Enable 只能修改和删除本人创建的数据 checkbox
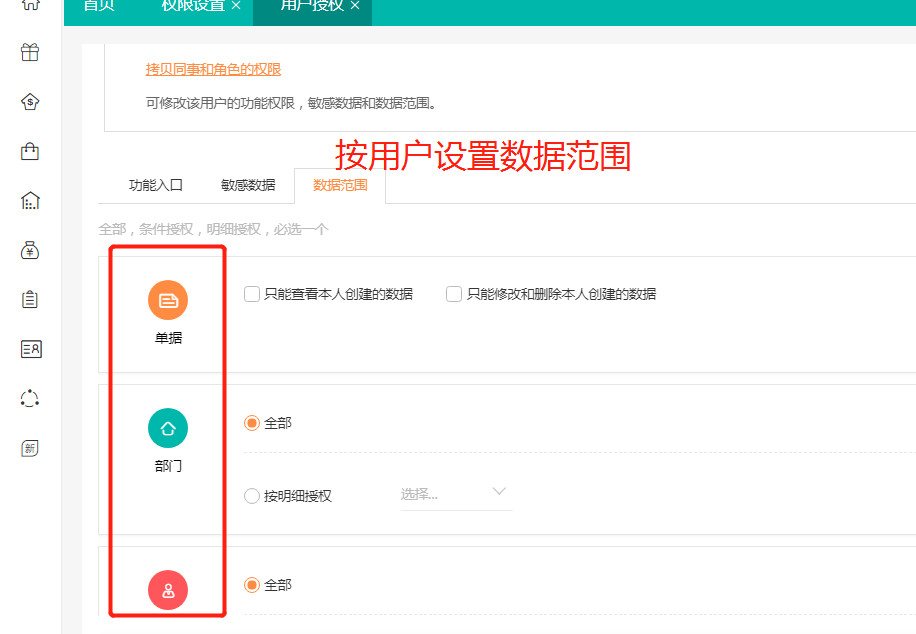The width and height of the screenshot is (916, 634). (x=454, y=294)
